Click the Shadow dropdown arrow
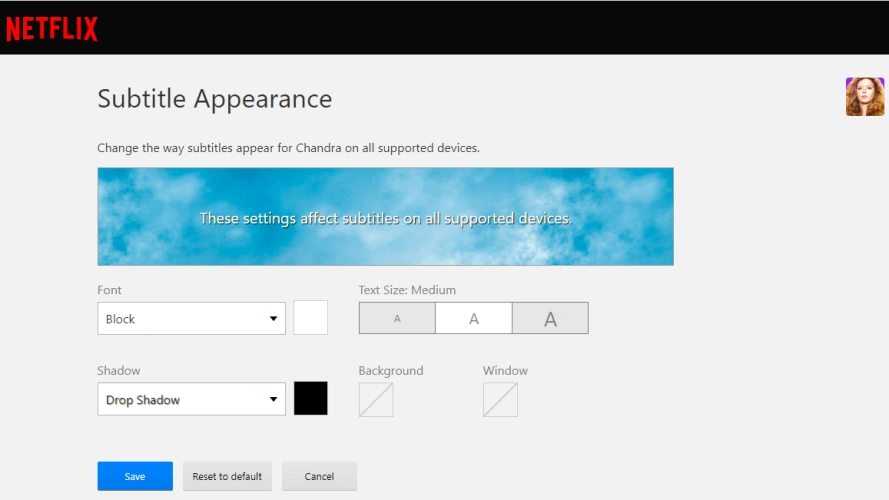 point(274,400)
